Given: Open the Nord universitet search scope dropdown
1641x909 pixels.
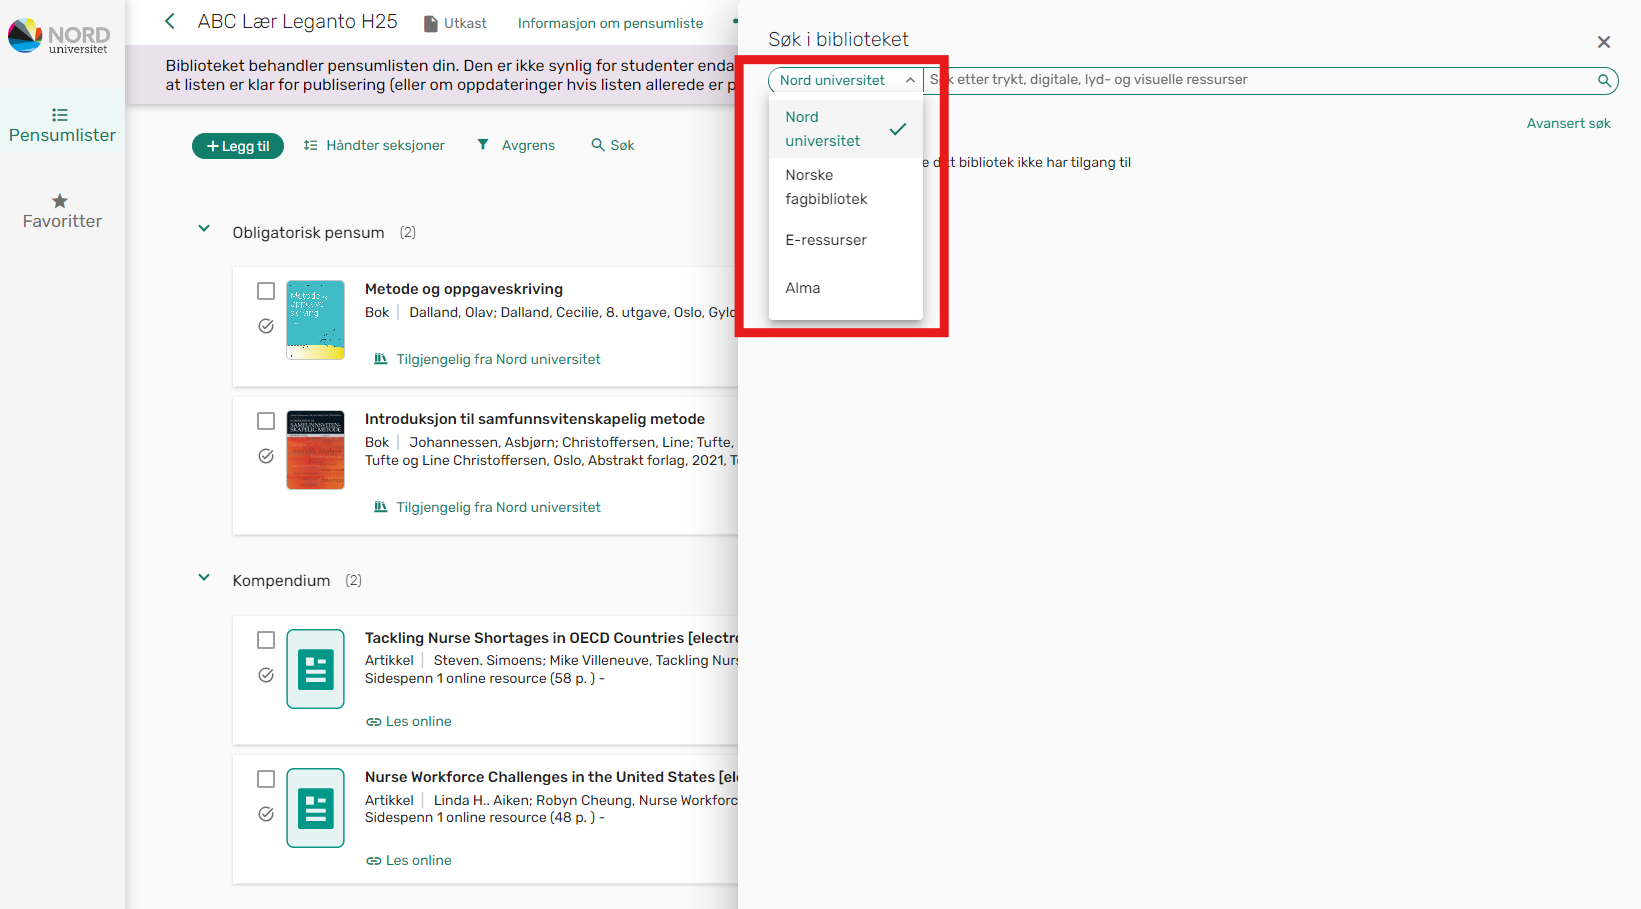Looking at the screenshot, I should click(x=846, y=80).
